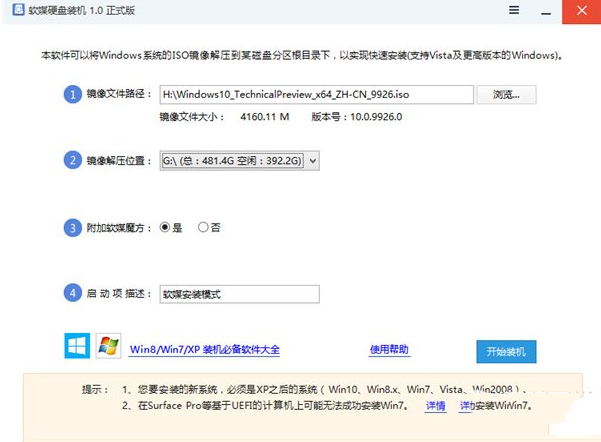Click the app logo icon in title bar
This screenshot has width=601, height=442.
click(x=18, y=10)
